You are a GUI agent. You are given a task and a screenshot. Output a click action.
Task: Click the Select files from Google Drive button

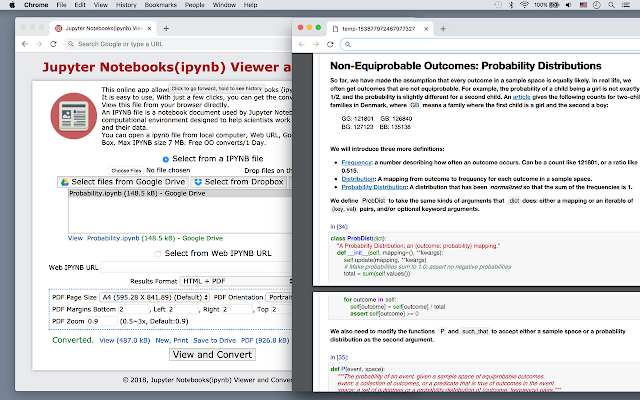[x=123, y=182]
